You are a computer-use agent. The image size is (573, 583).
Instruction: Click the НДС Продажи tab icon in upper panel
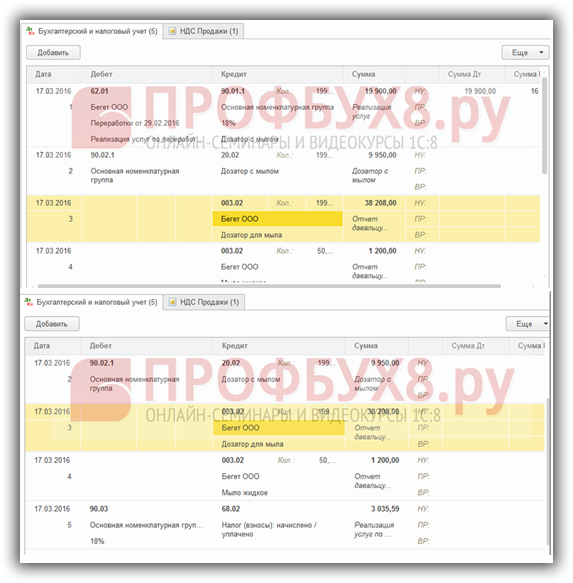[x=172, y=31]
